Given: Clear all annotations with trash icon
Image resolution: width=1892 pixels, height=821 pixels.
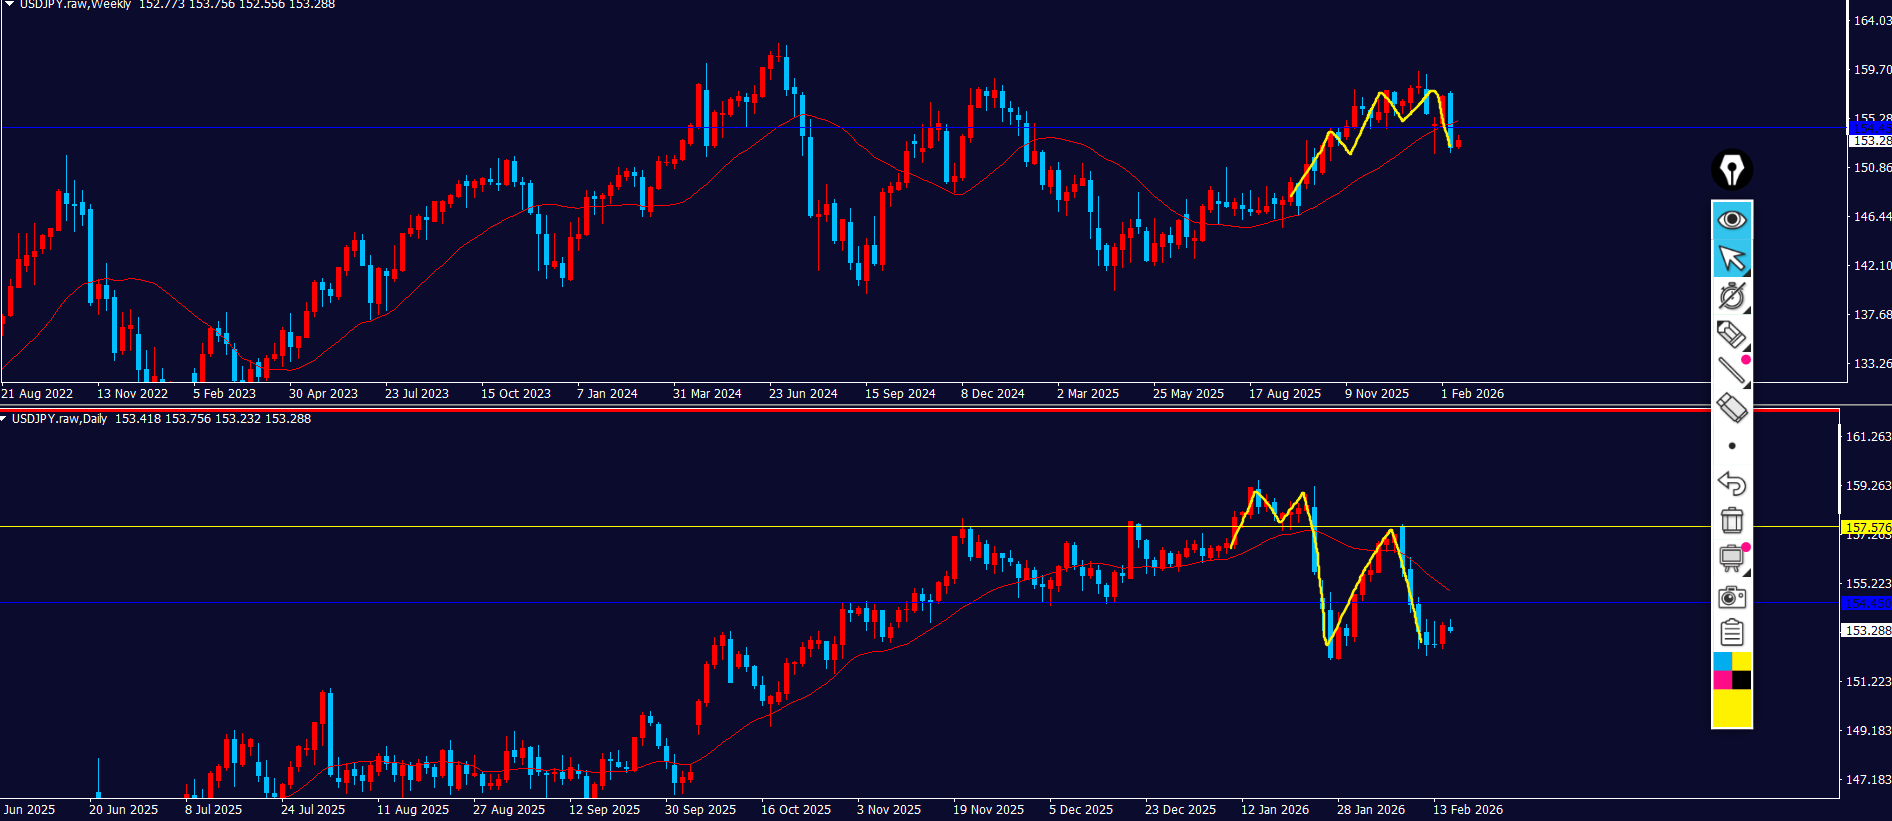Looking at the screenshot, I should pyautogui.click(x=1731, y=521).
